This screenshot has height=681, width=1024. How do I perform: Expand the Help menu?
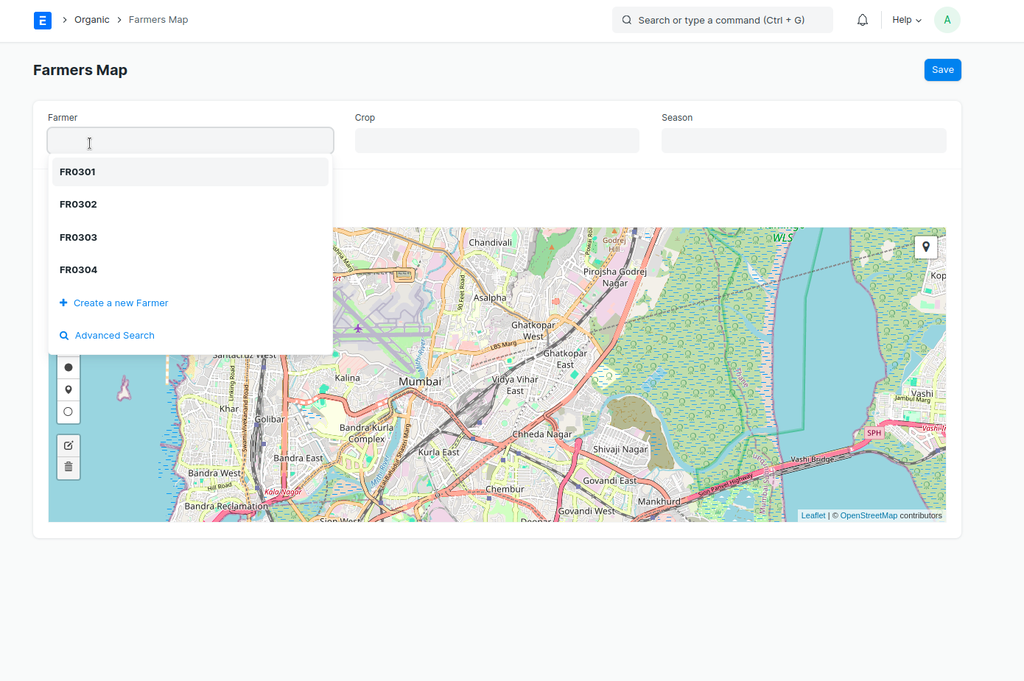pos(906,20)
